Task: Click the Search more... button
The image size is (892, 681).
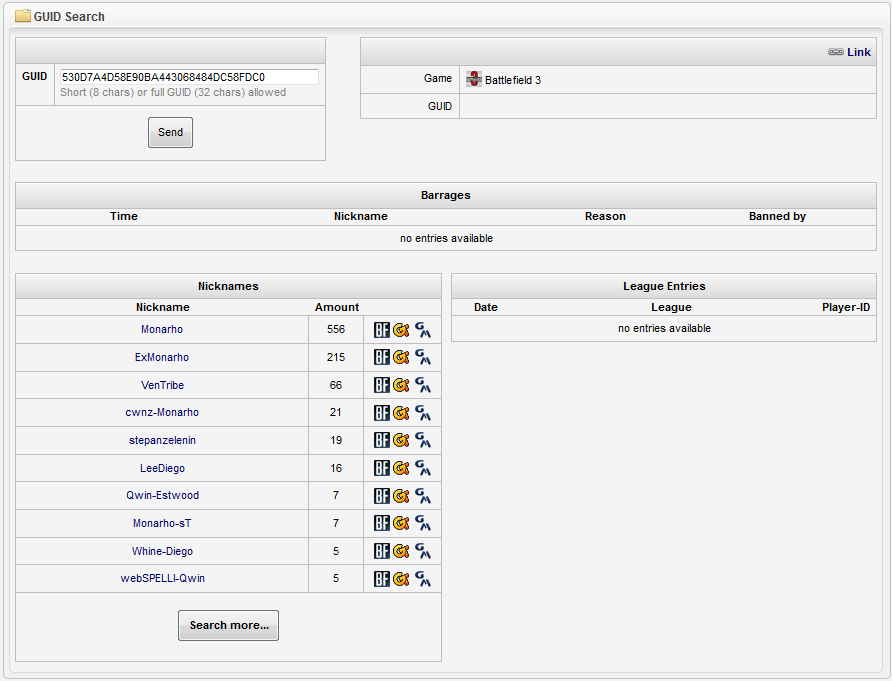Action: tap(228, 625)
